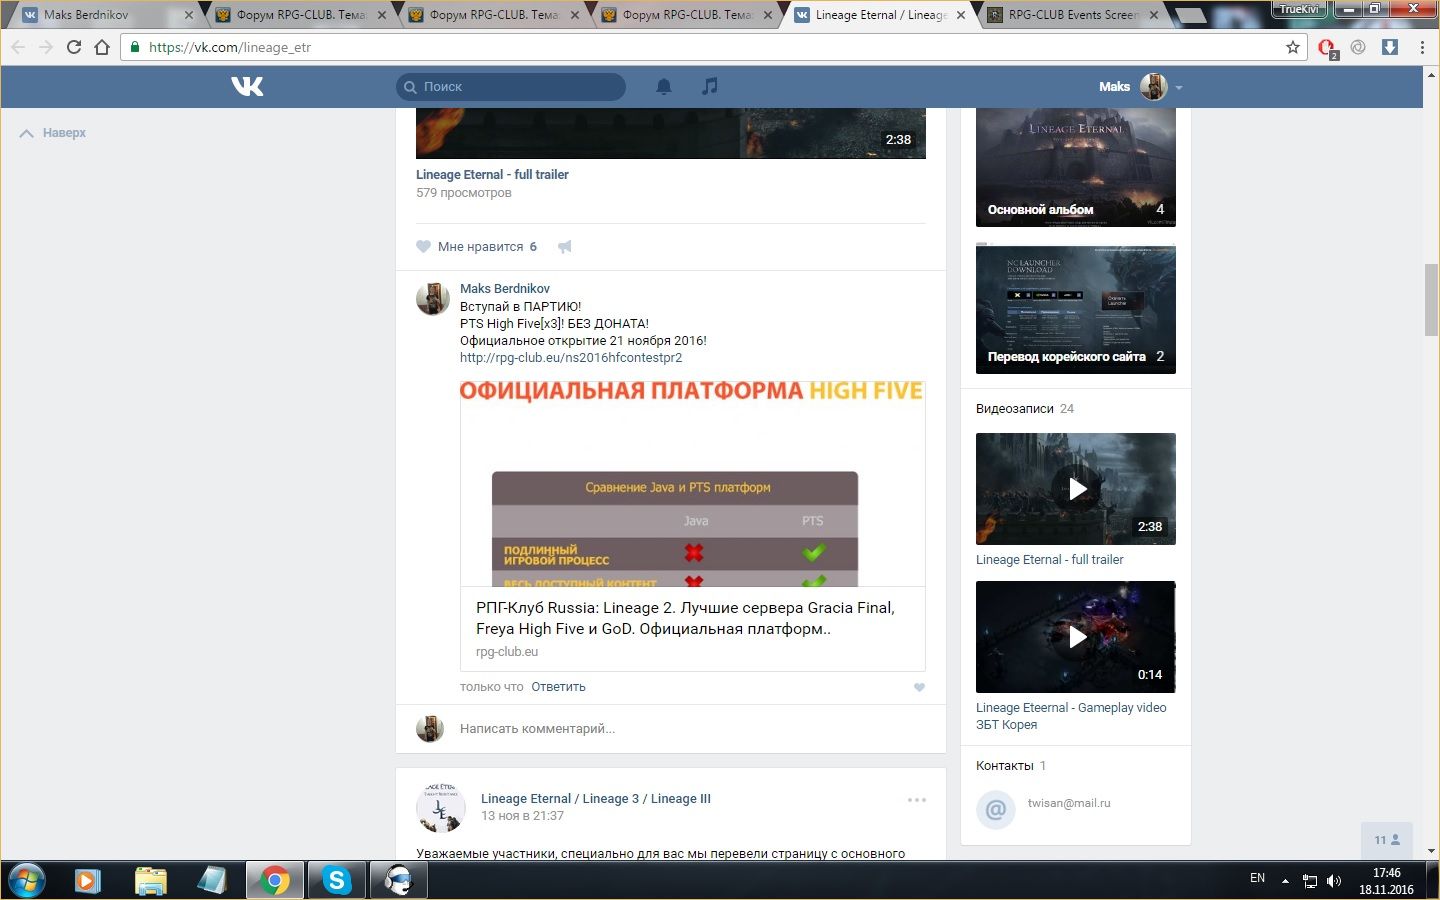1440x900 pixels.
Task: Open the @ mail extension icon
Action: [1358, 47]
